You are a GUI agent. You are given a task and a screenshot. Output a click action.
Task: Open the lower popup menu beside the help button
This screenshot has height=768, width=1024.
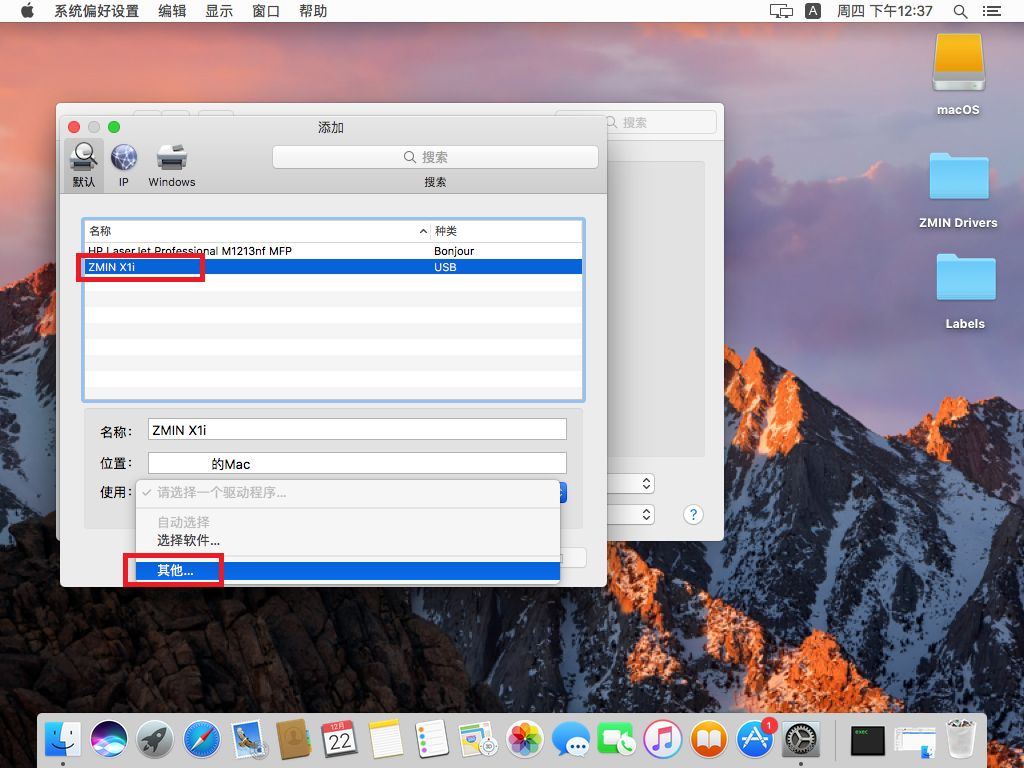630,514
